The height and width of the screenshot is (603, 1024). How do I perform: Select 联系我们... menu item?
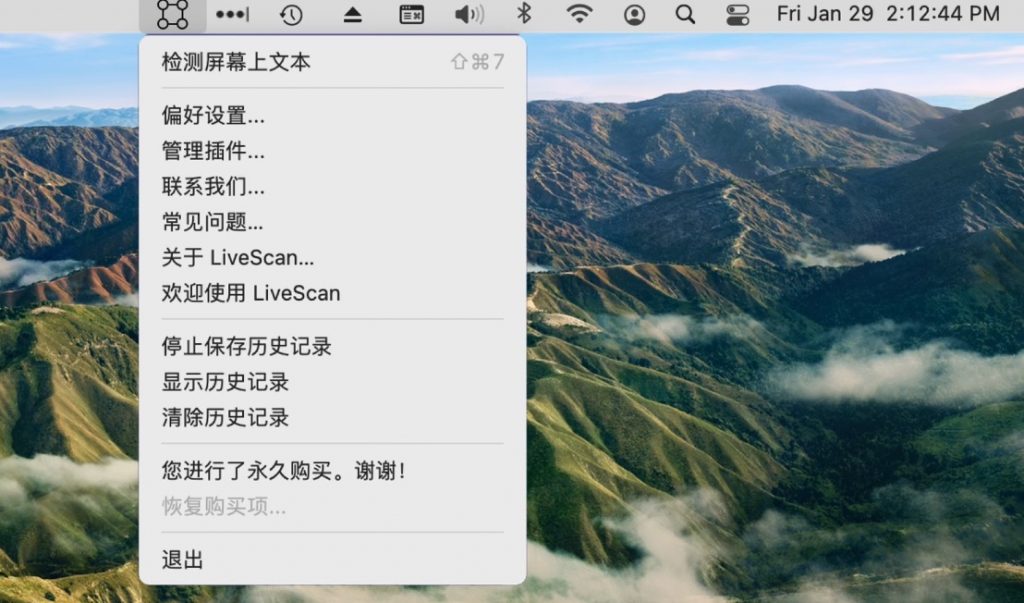[332, 187]
